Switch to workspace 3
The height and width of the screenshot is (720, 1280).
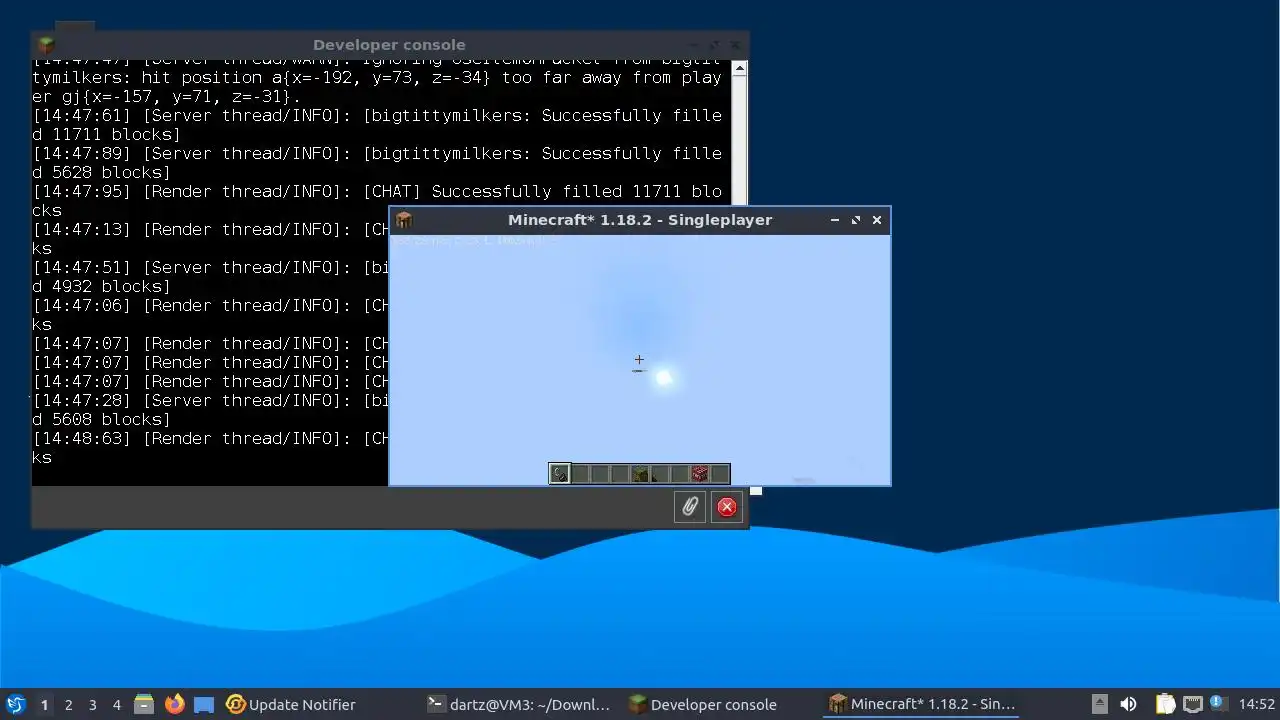92,704
